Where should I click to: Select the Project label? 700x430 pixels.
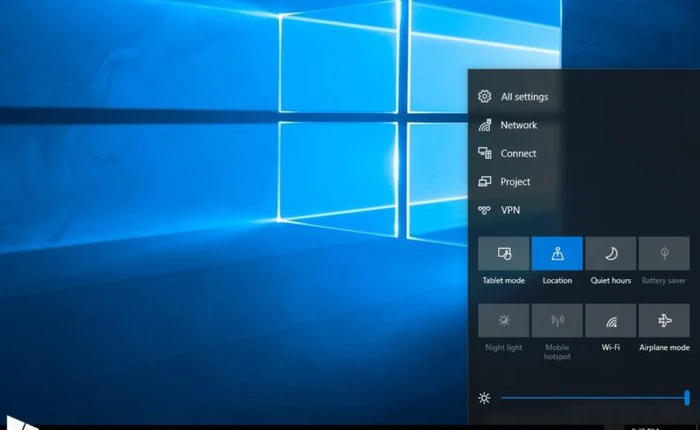click(x=515, y=182)
